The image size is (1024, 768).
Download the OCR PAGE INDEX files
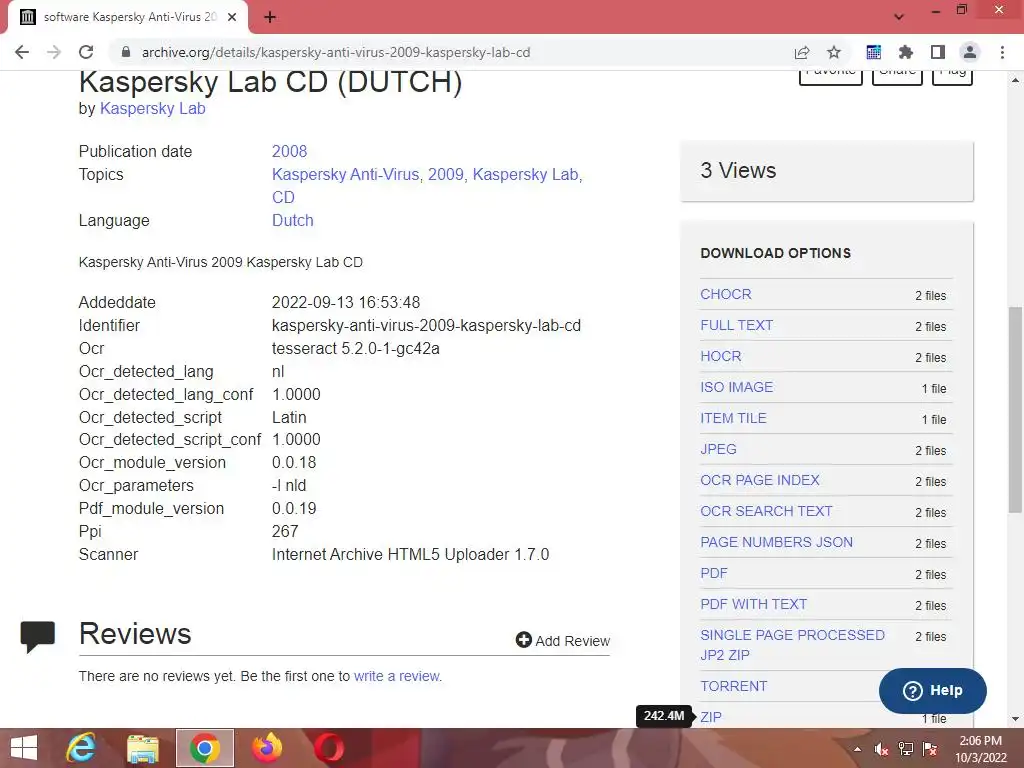pyautogui.click(x=760, y=481)
